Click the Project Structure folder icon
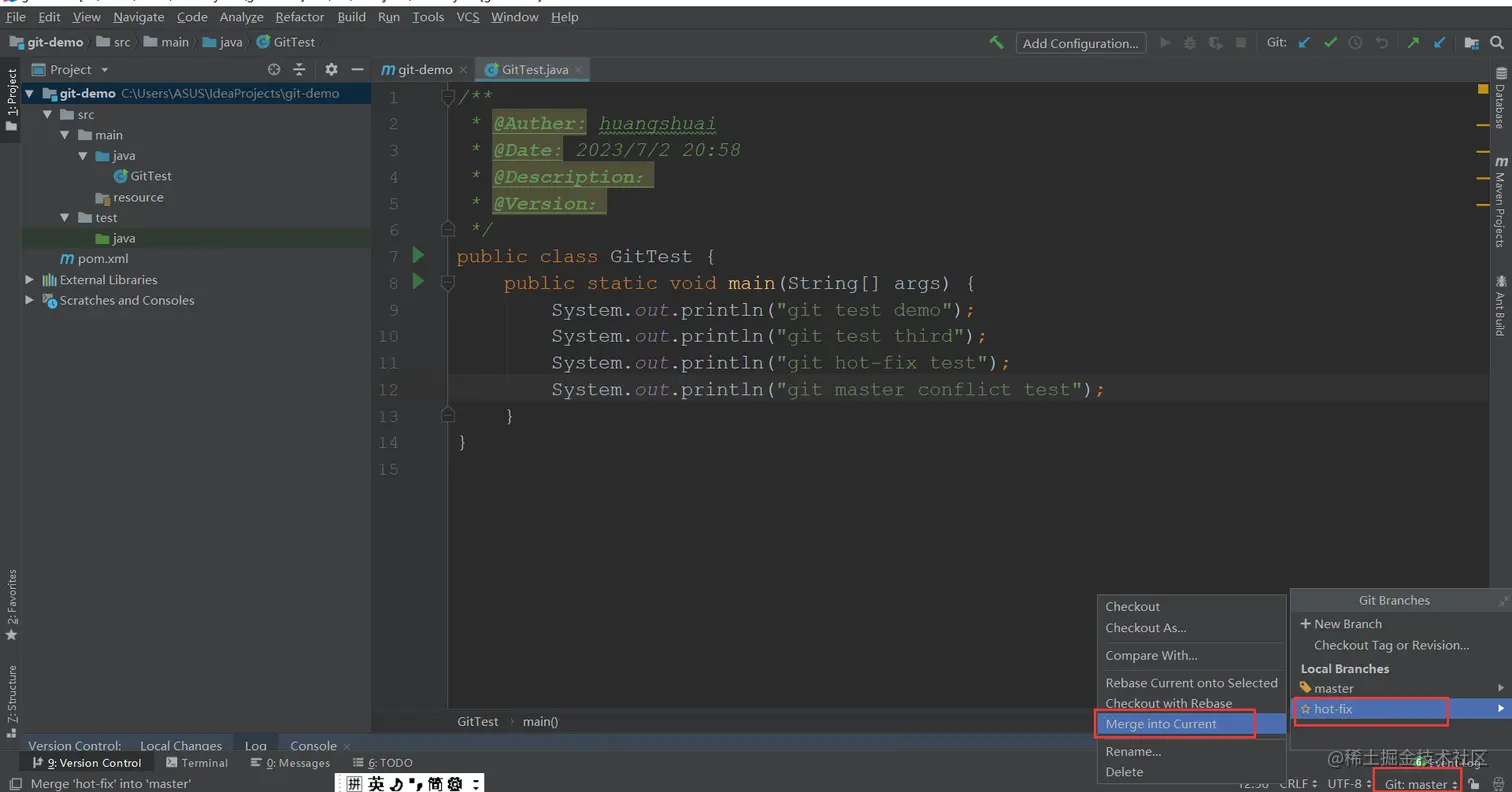The height and width of the screenshot is (792, 1512). tap(1471, 43)
